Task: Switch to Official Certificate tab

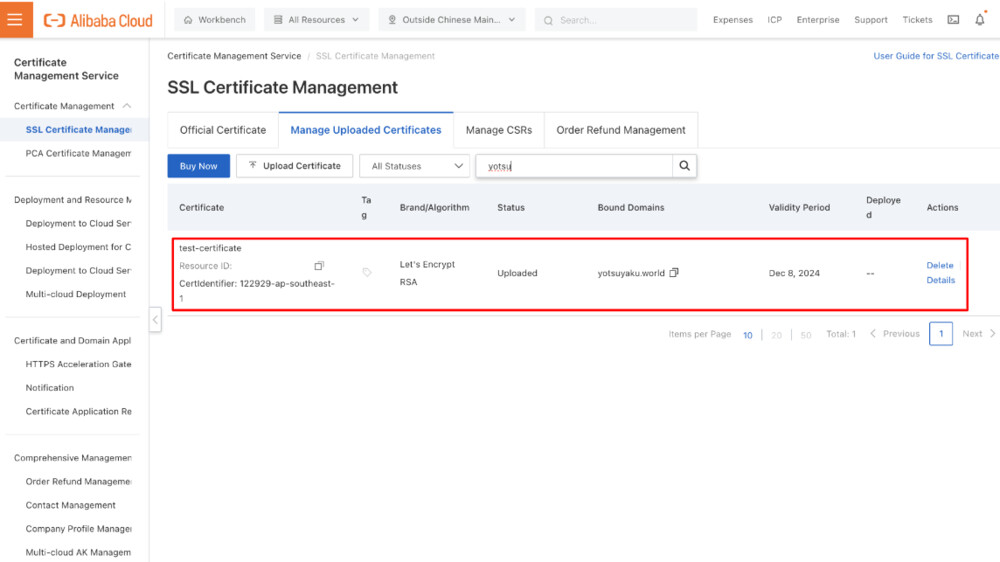Action: click(x=223, y=130)
